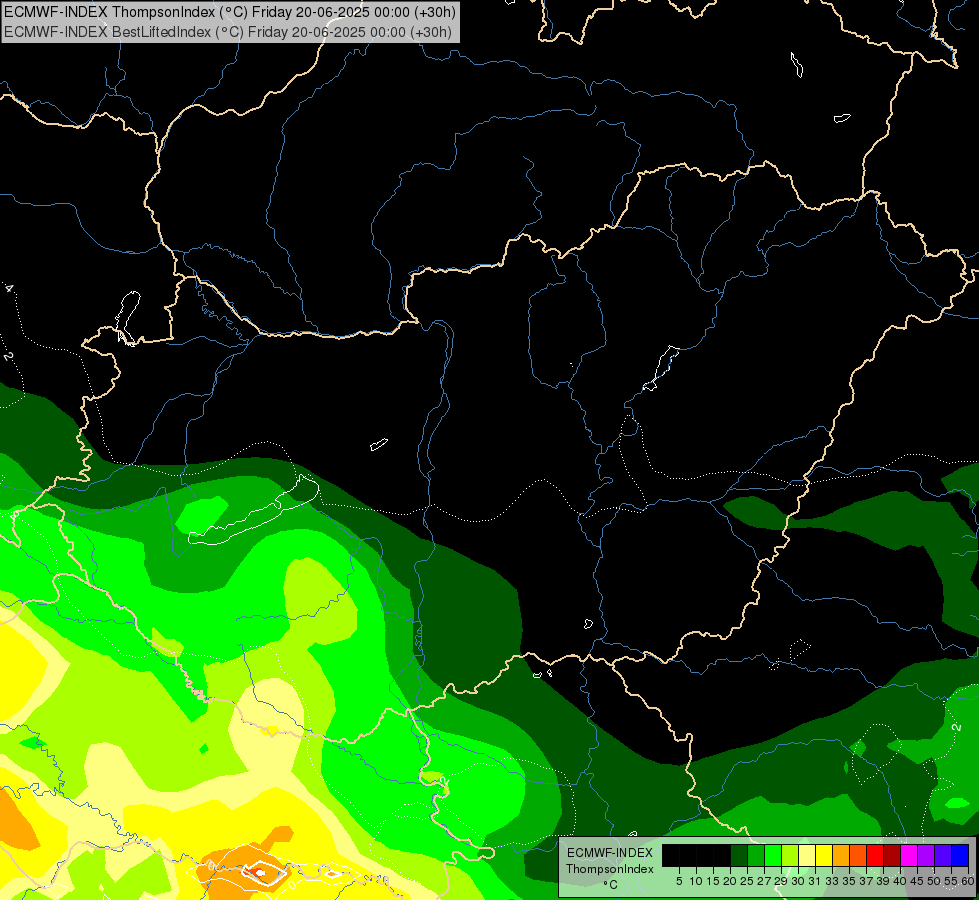The image size is (979, 900).
Task: Select the blue 55–60 legend swatch
Action: pyautogui.click(x=960, y=855)
